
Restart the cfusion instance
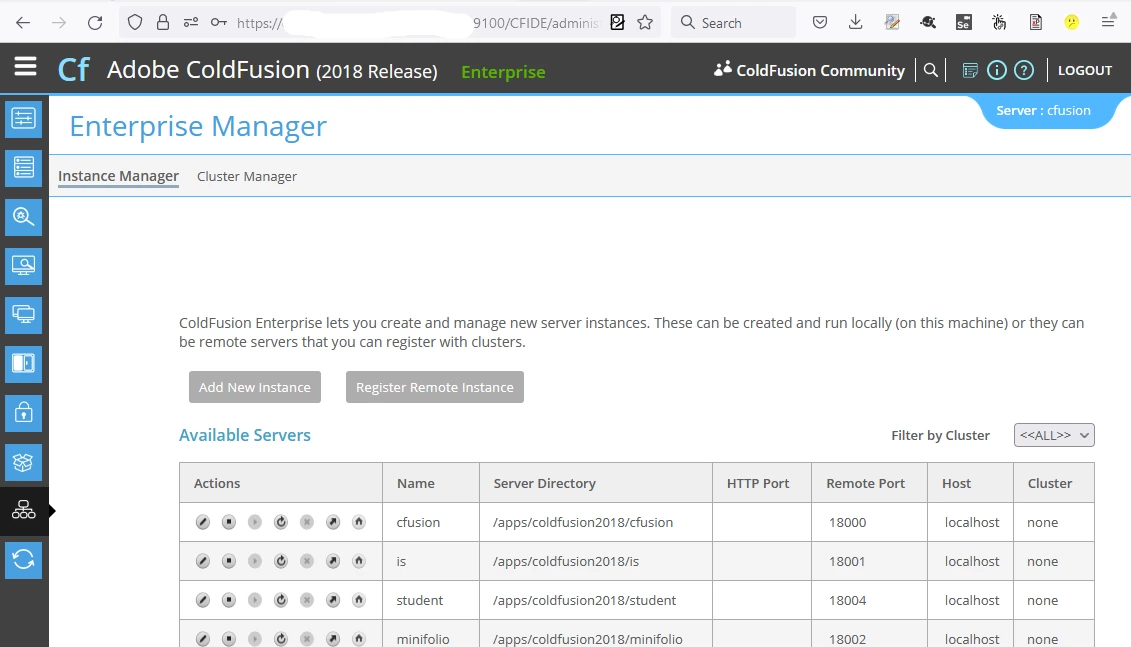[x=281, y=522]
